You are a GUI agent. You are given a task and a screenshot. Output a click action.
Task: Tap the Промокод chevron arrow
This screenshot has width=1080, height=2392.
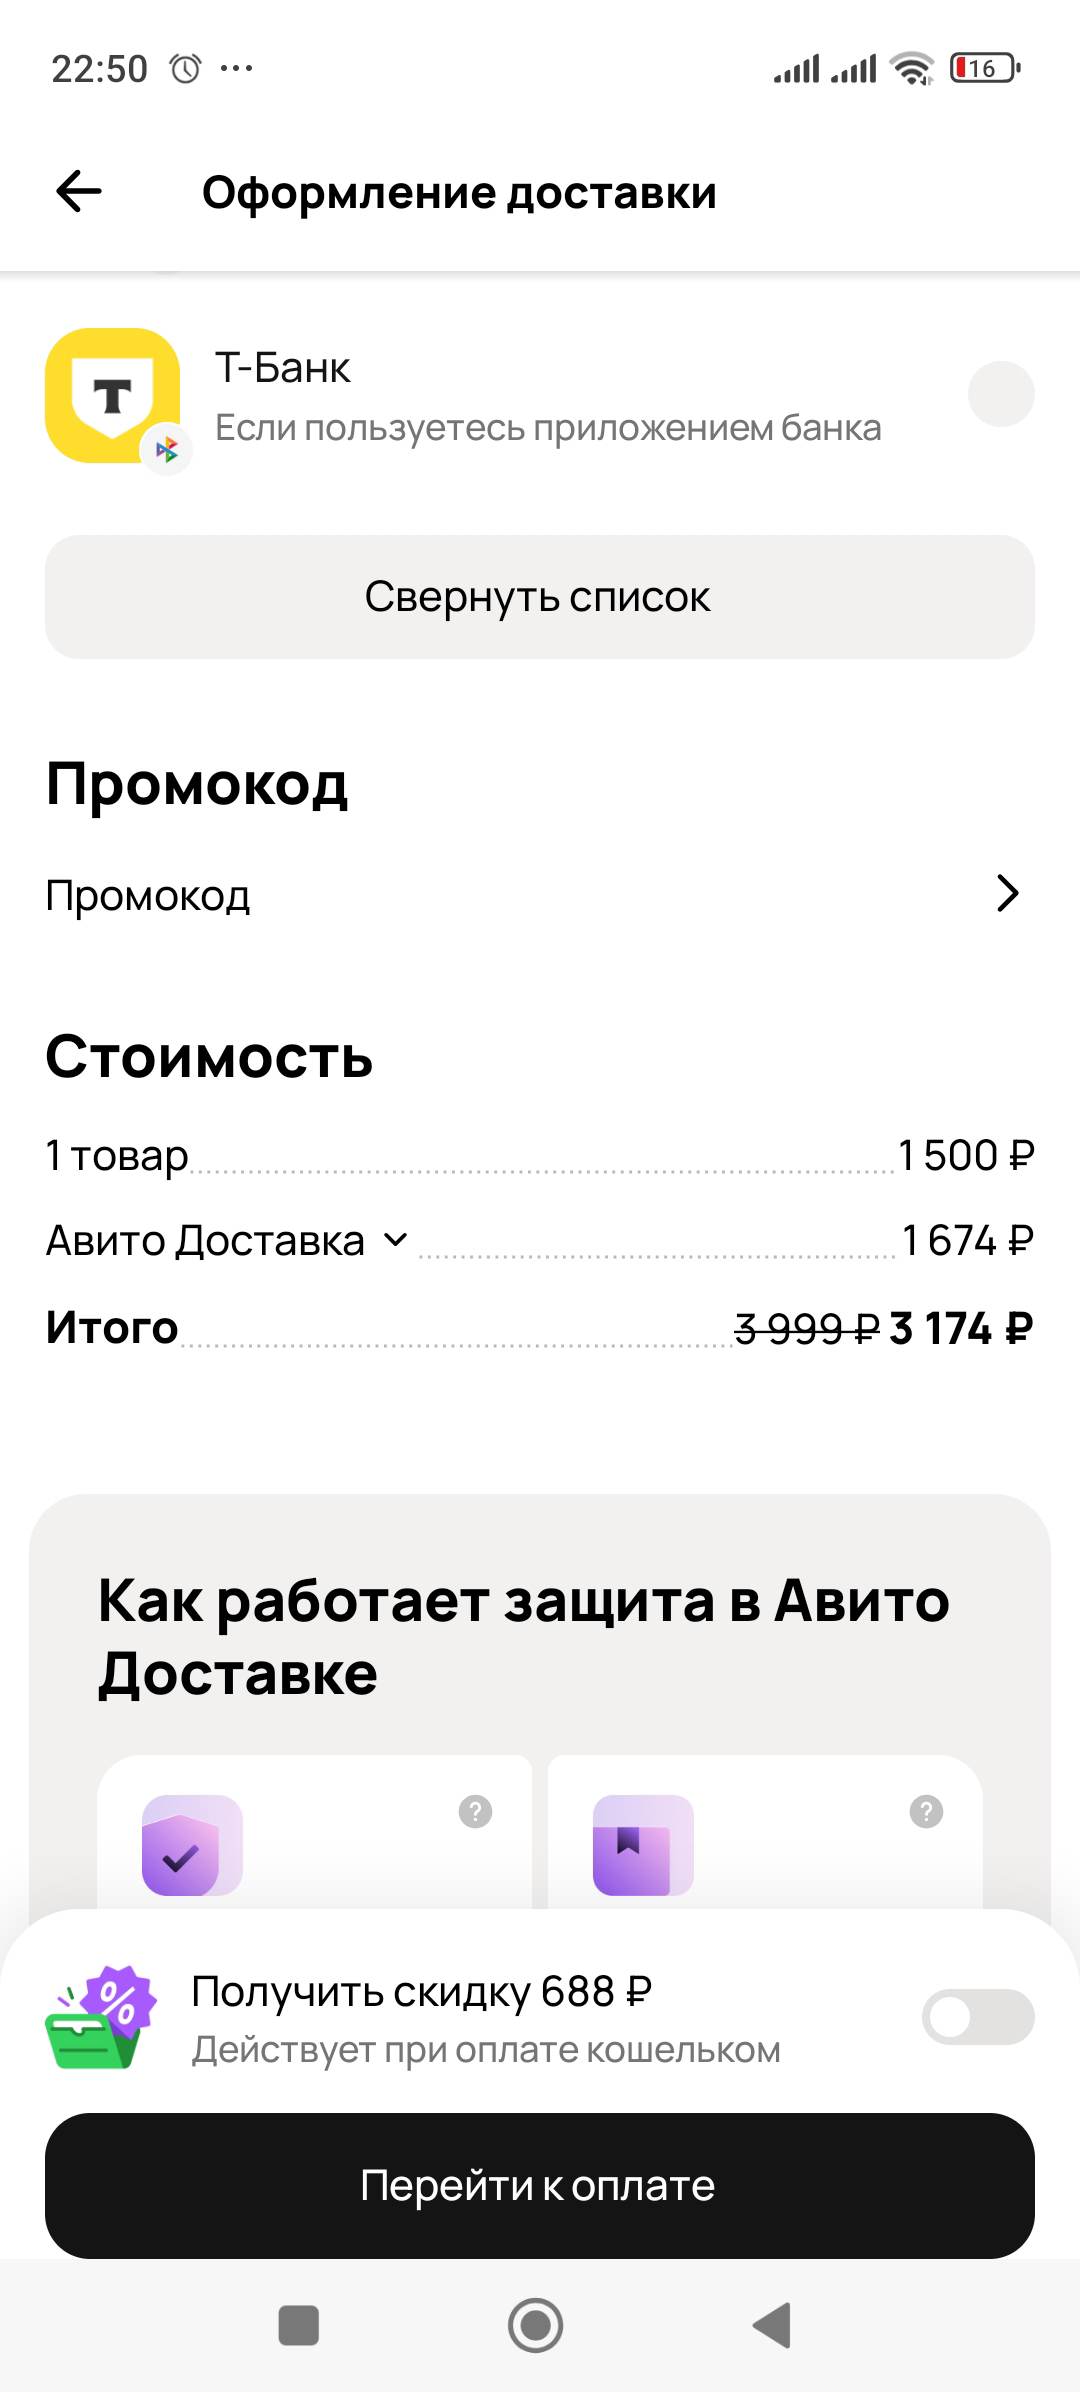click(1007, 893)
